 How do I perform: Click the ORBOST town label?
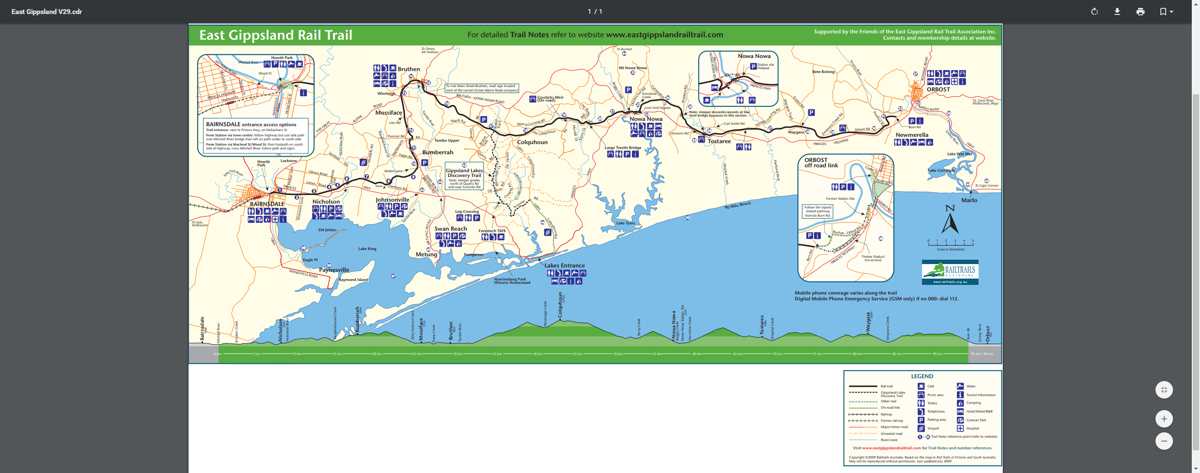tap(938, 90)
